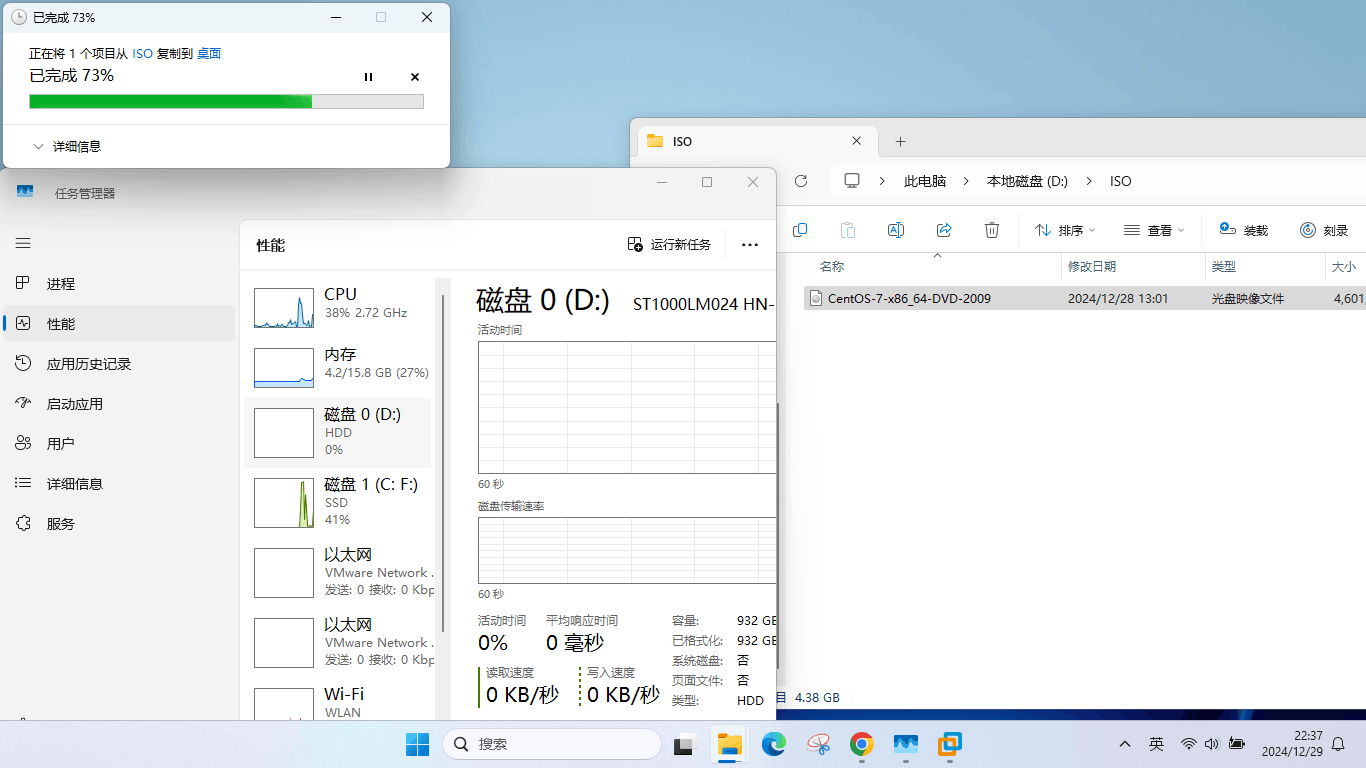Pause the file copy operation
Image resolution: width=1366 pixels, height=768 pixels.
pyautogui.click(x=368, y=77)
